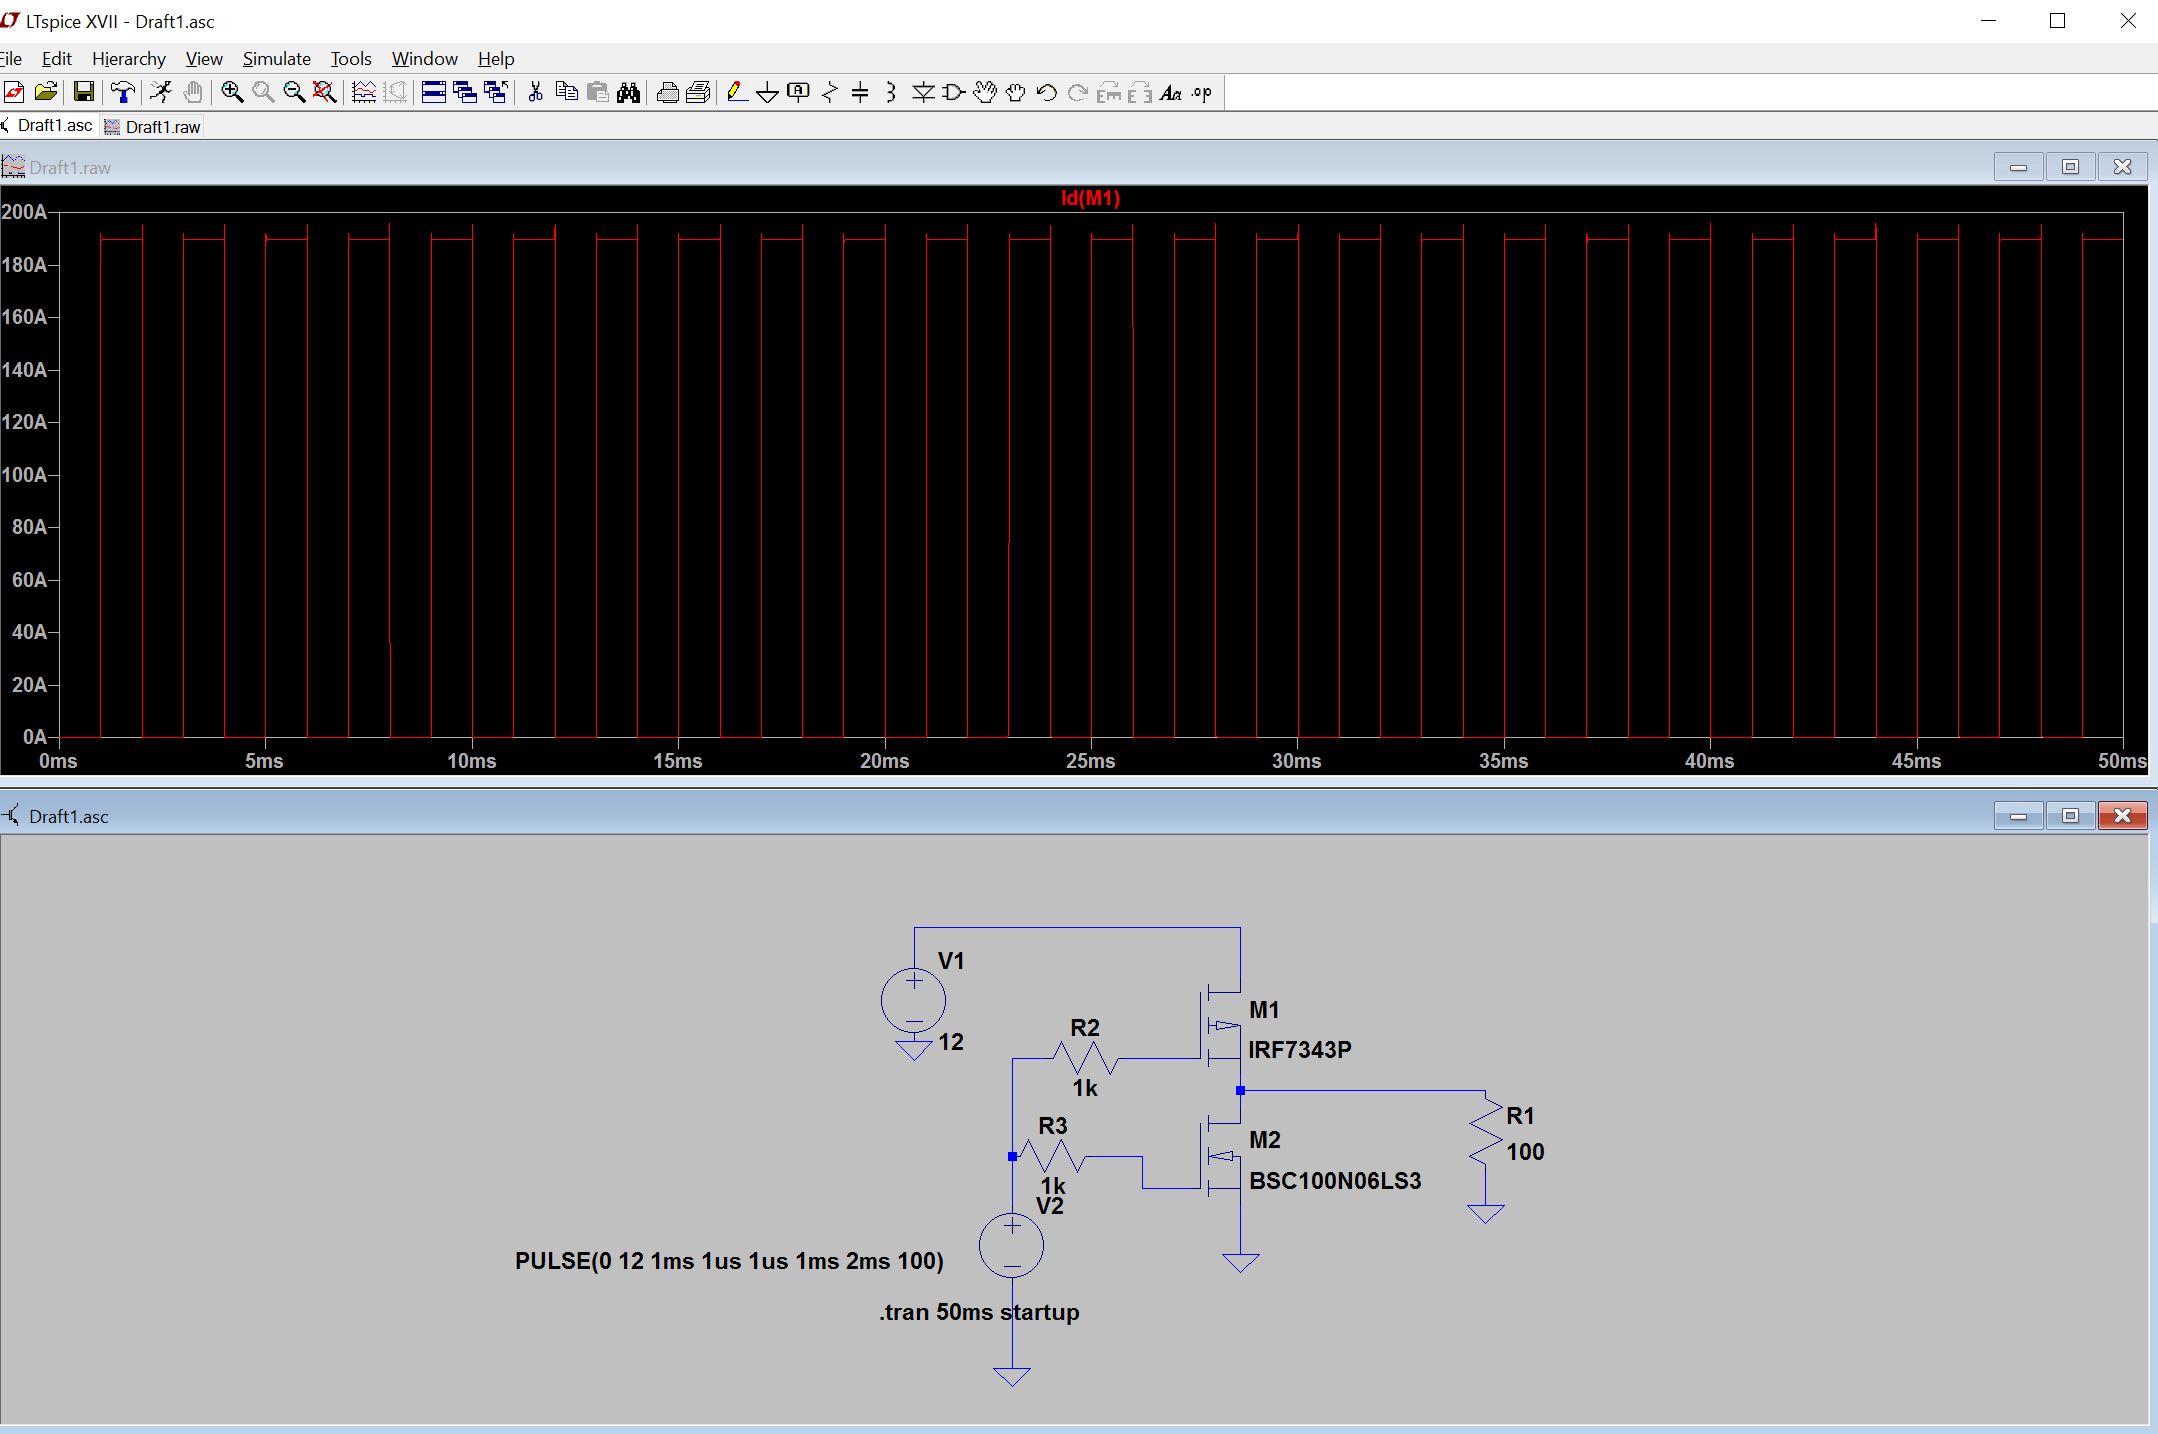This screenshot has height=1434, width=2158.
Task: Open the Hierarchy menu
Action: (x=129, y=59)
